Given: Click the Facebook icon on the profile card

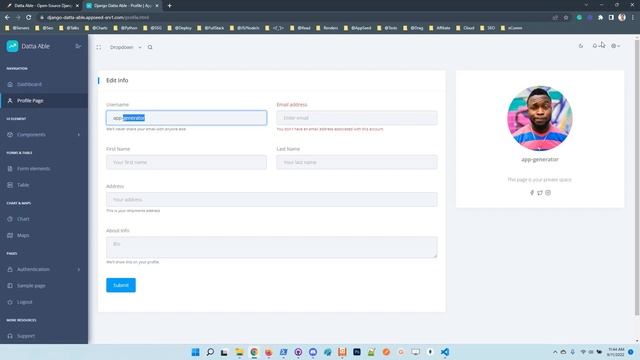Looking at the screenshot, I should tap(532, 193).
